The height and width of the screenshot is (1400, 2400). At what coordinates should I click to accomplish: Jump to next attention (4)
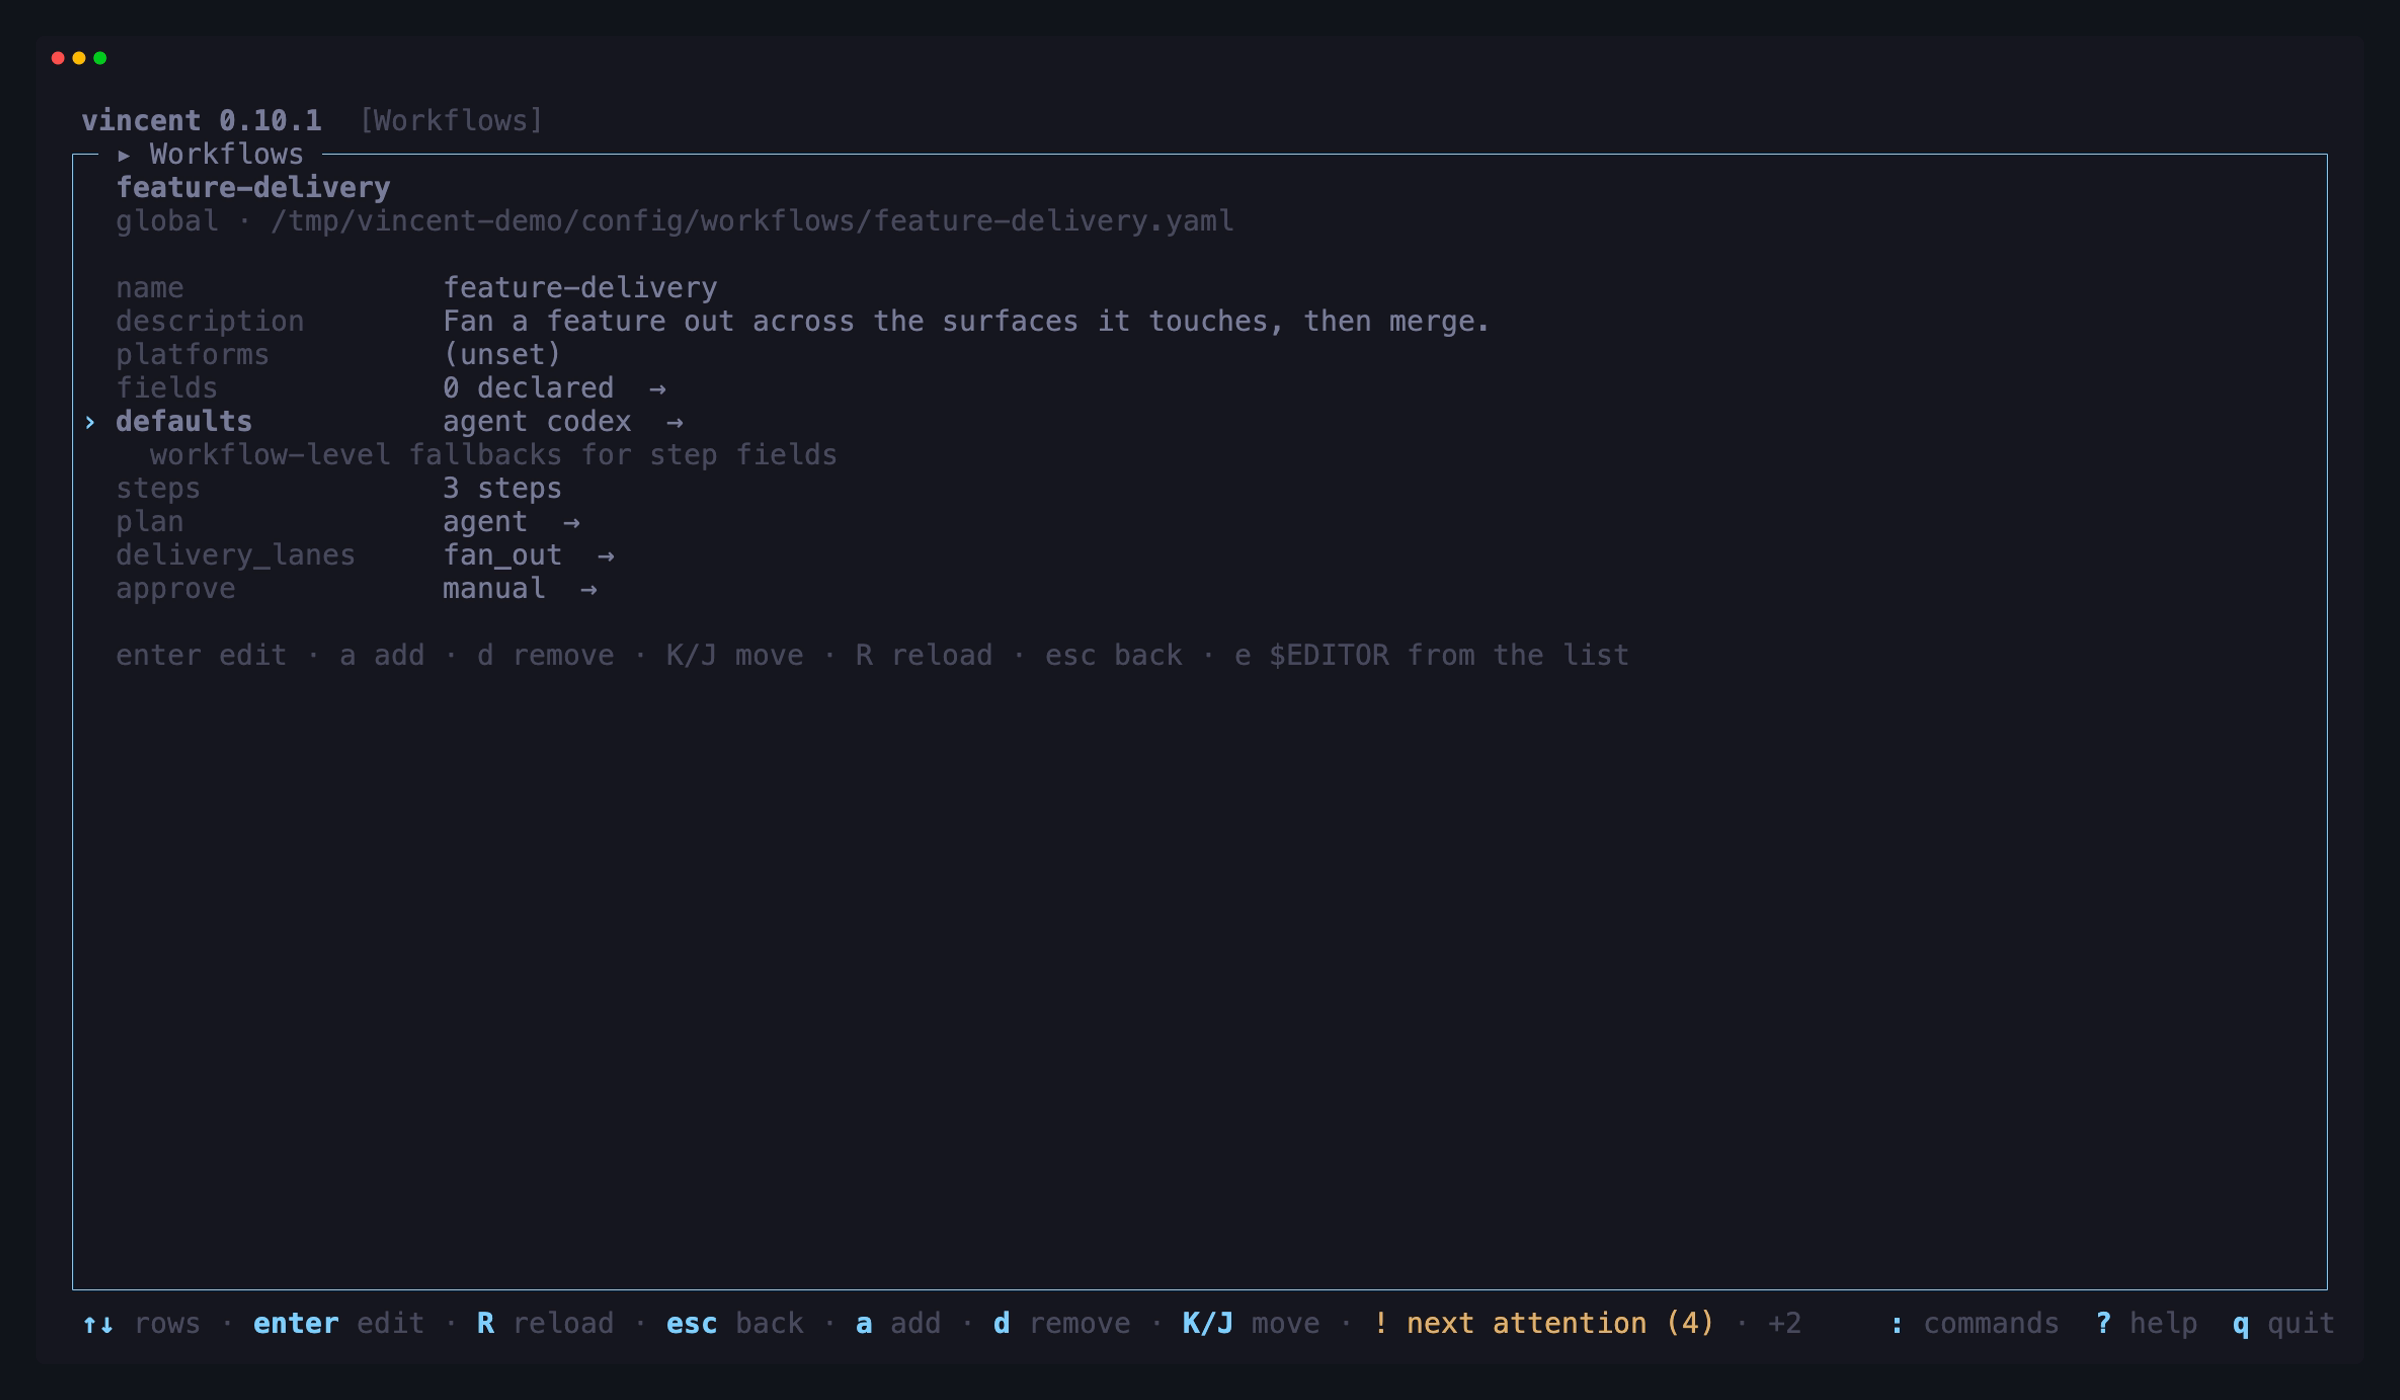pos(1543,1324)
